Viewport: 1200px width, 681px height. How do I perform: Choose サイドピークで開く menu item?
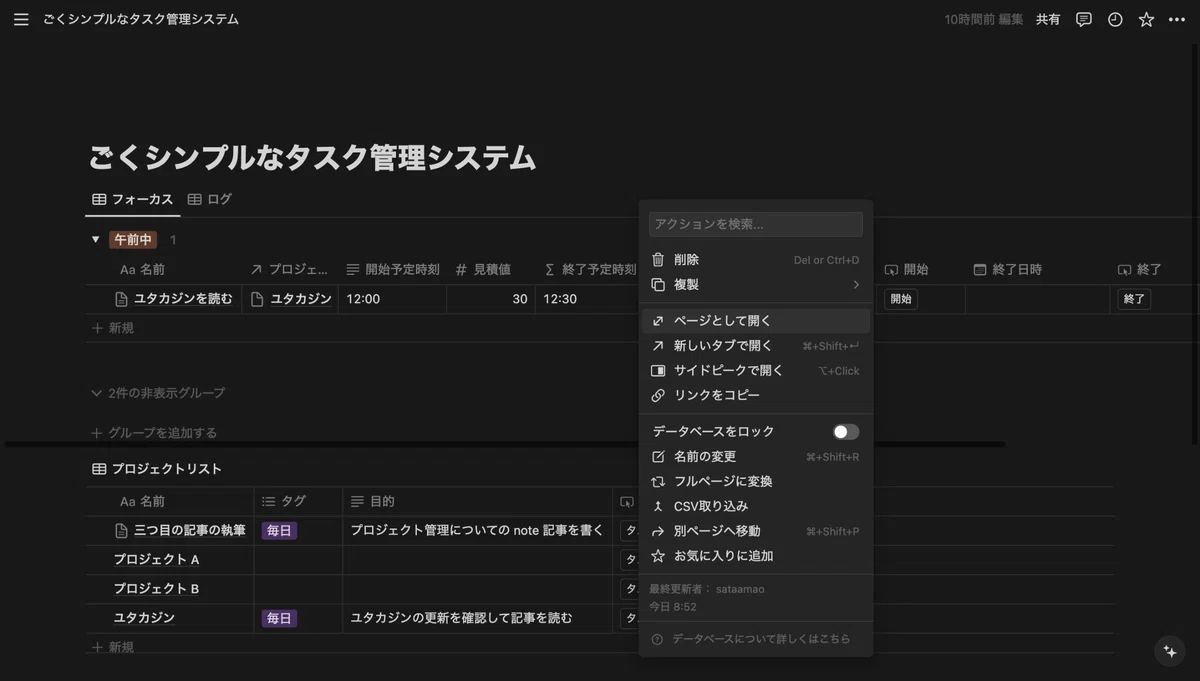pos(755,371)
